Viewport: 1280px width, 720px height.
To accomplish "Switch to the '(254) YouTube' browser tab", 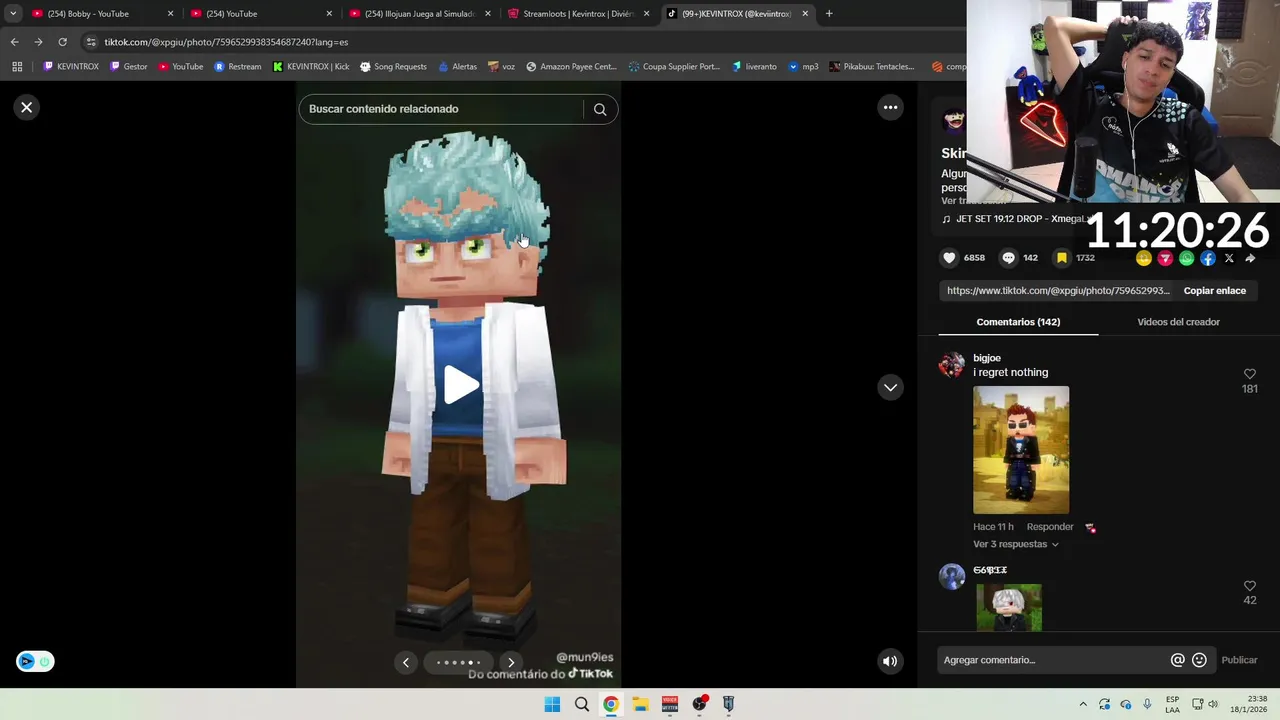I will [x=260, y=14].
